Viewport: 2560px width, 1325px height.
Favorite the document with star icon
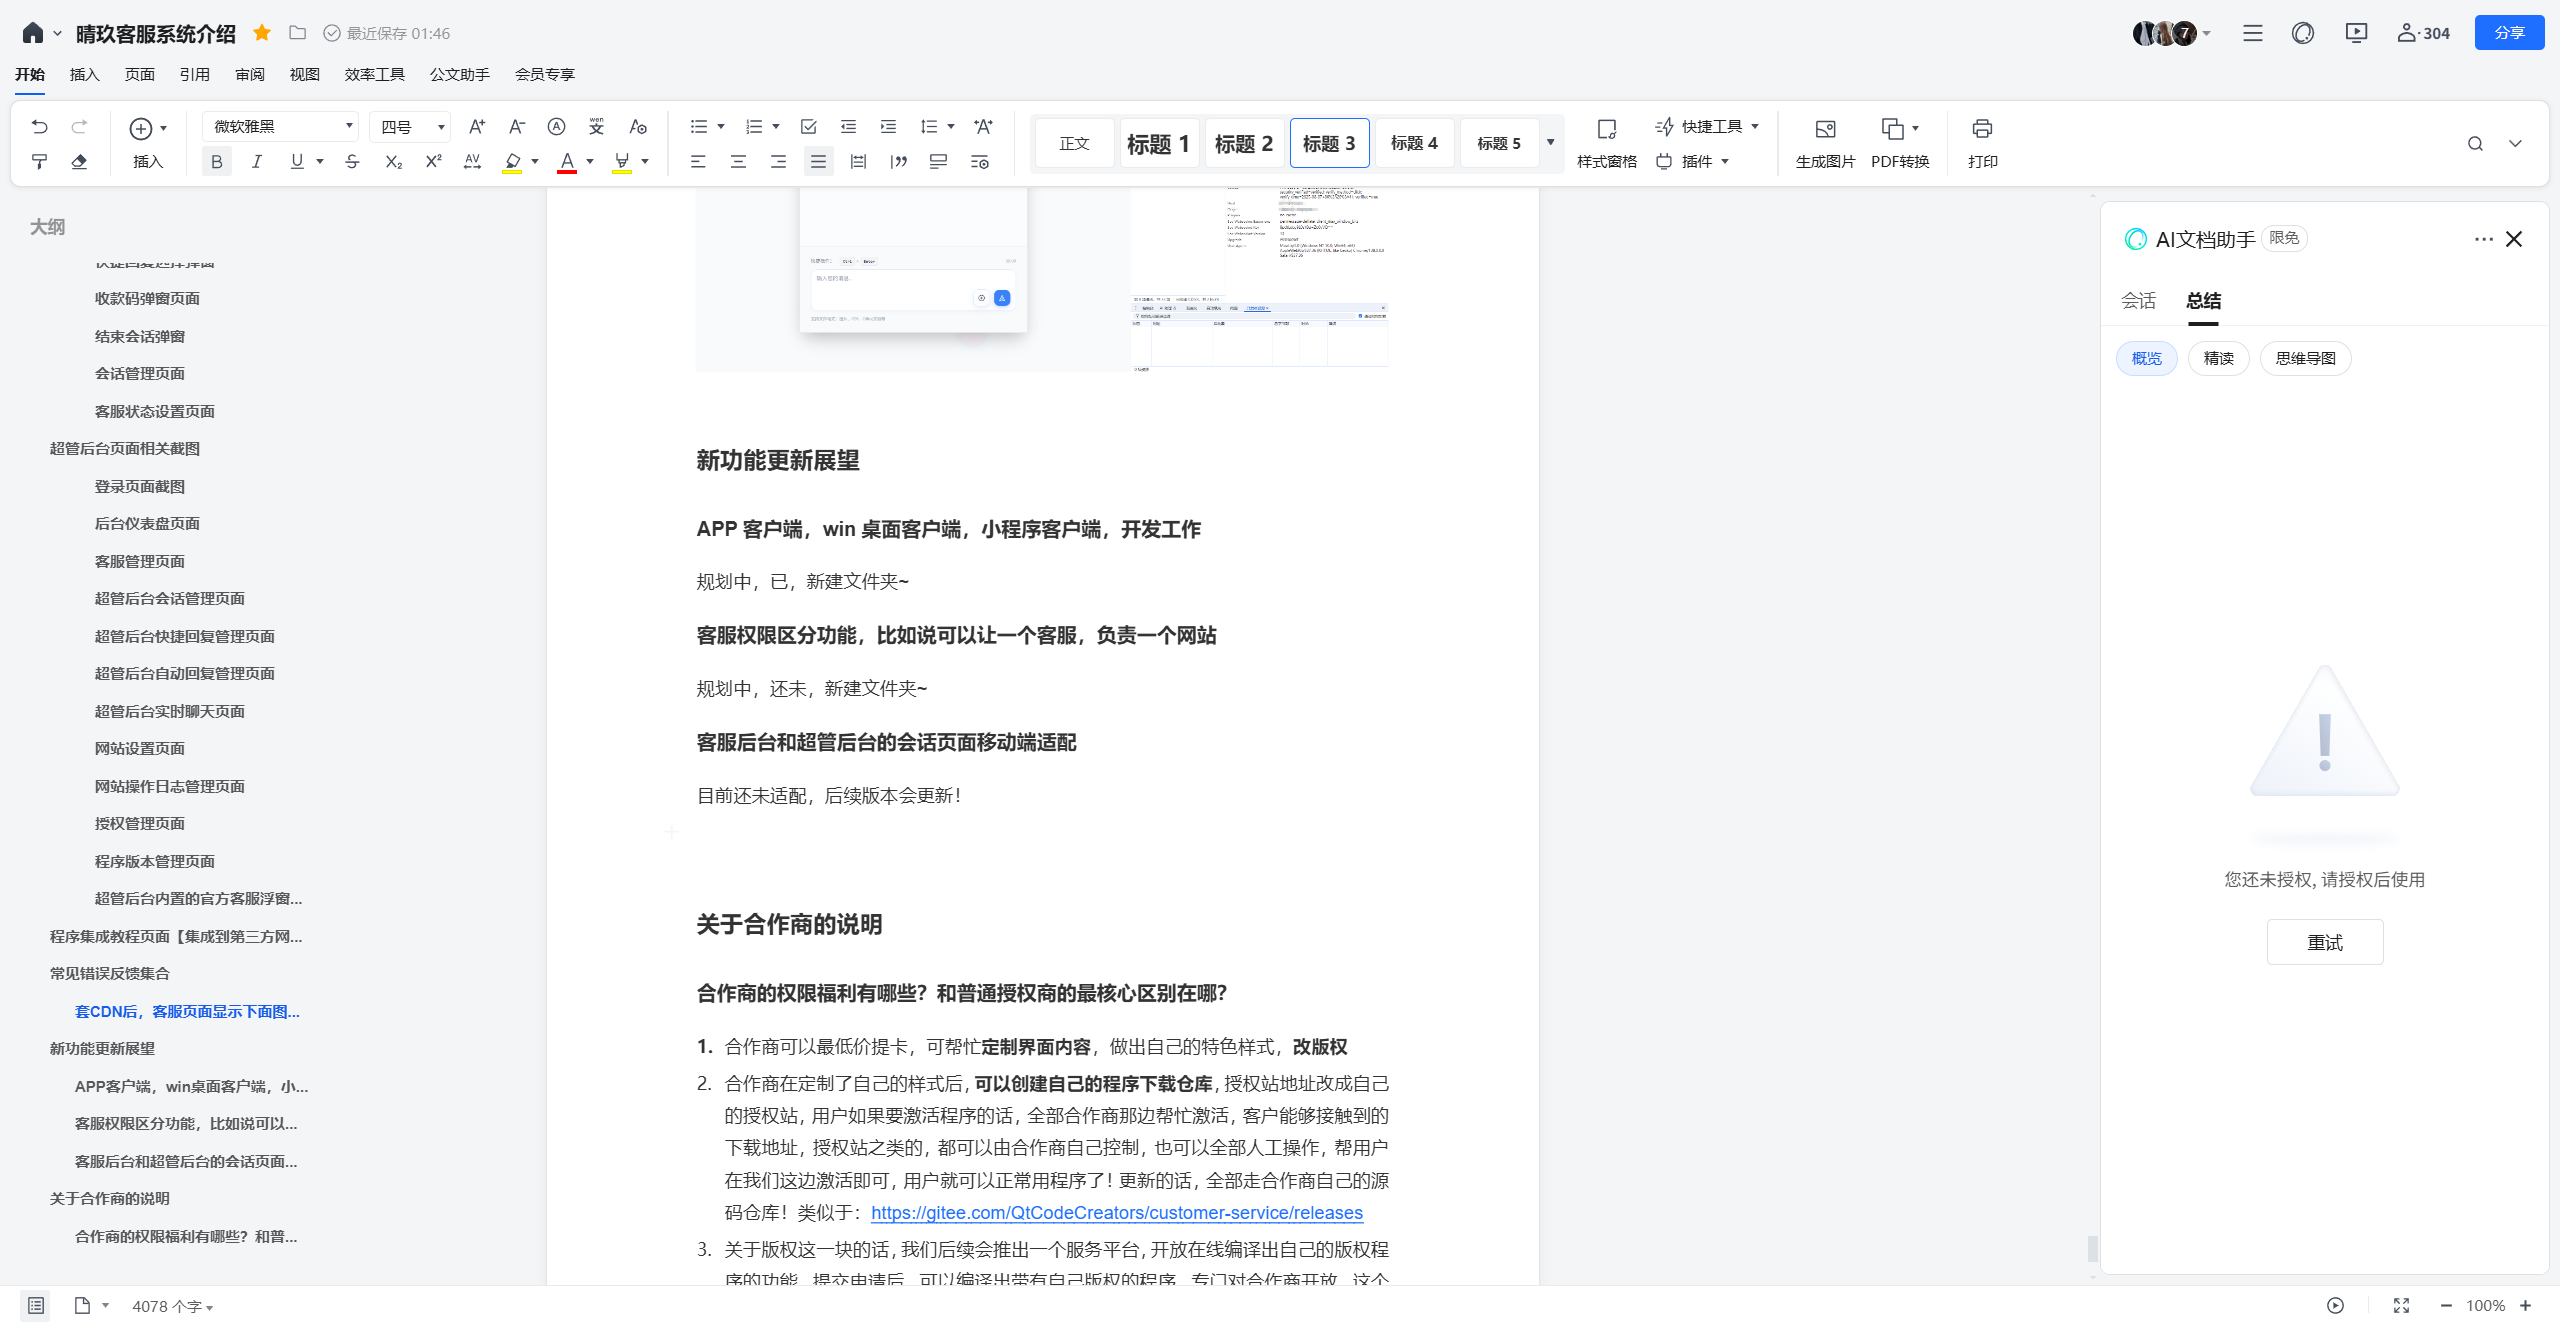[x=262, y=33]
